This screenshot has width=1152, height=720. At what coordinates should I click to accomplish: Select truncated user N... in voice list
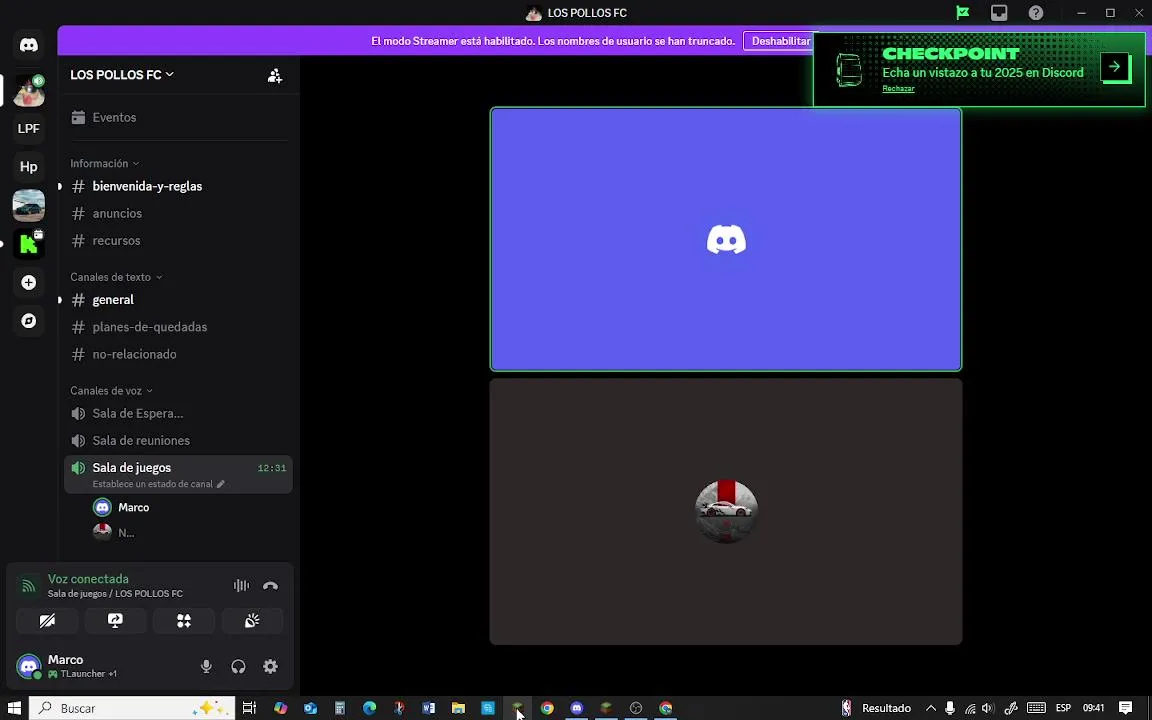190,533
